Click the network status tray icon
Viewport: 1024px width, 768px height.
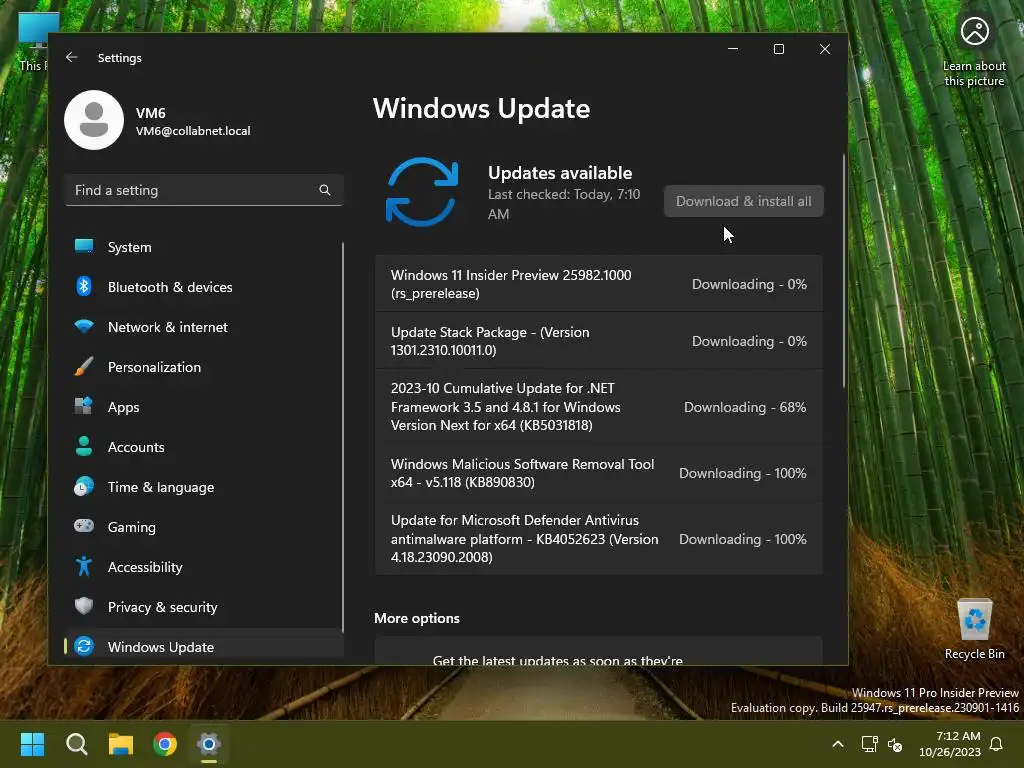(869, 744)
